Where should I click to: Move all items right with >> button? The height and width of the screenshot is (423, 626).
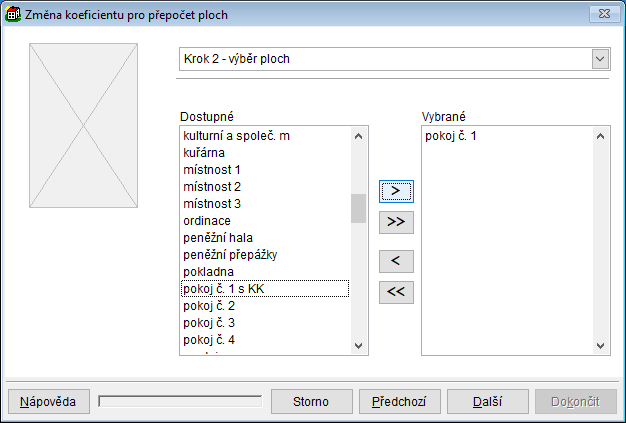click(x=396, y=221)
